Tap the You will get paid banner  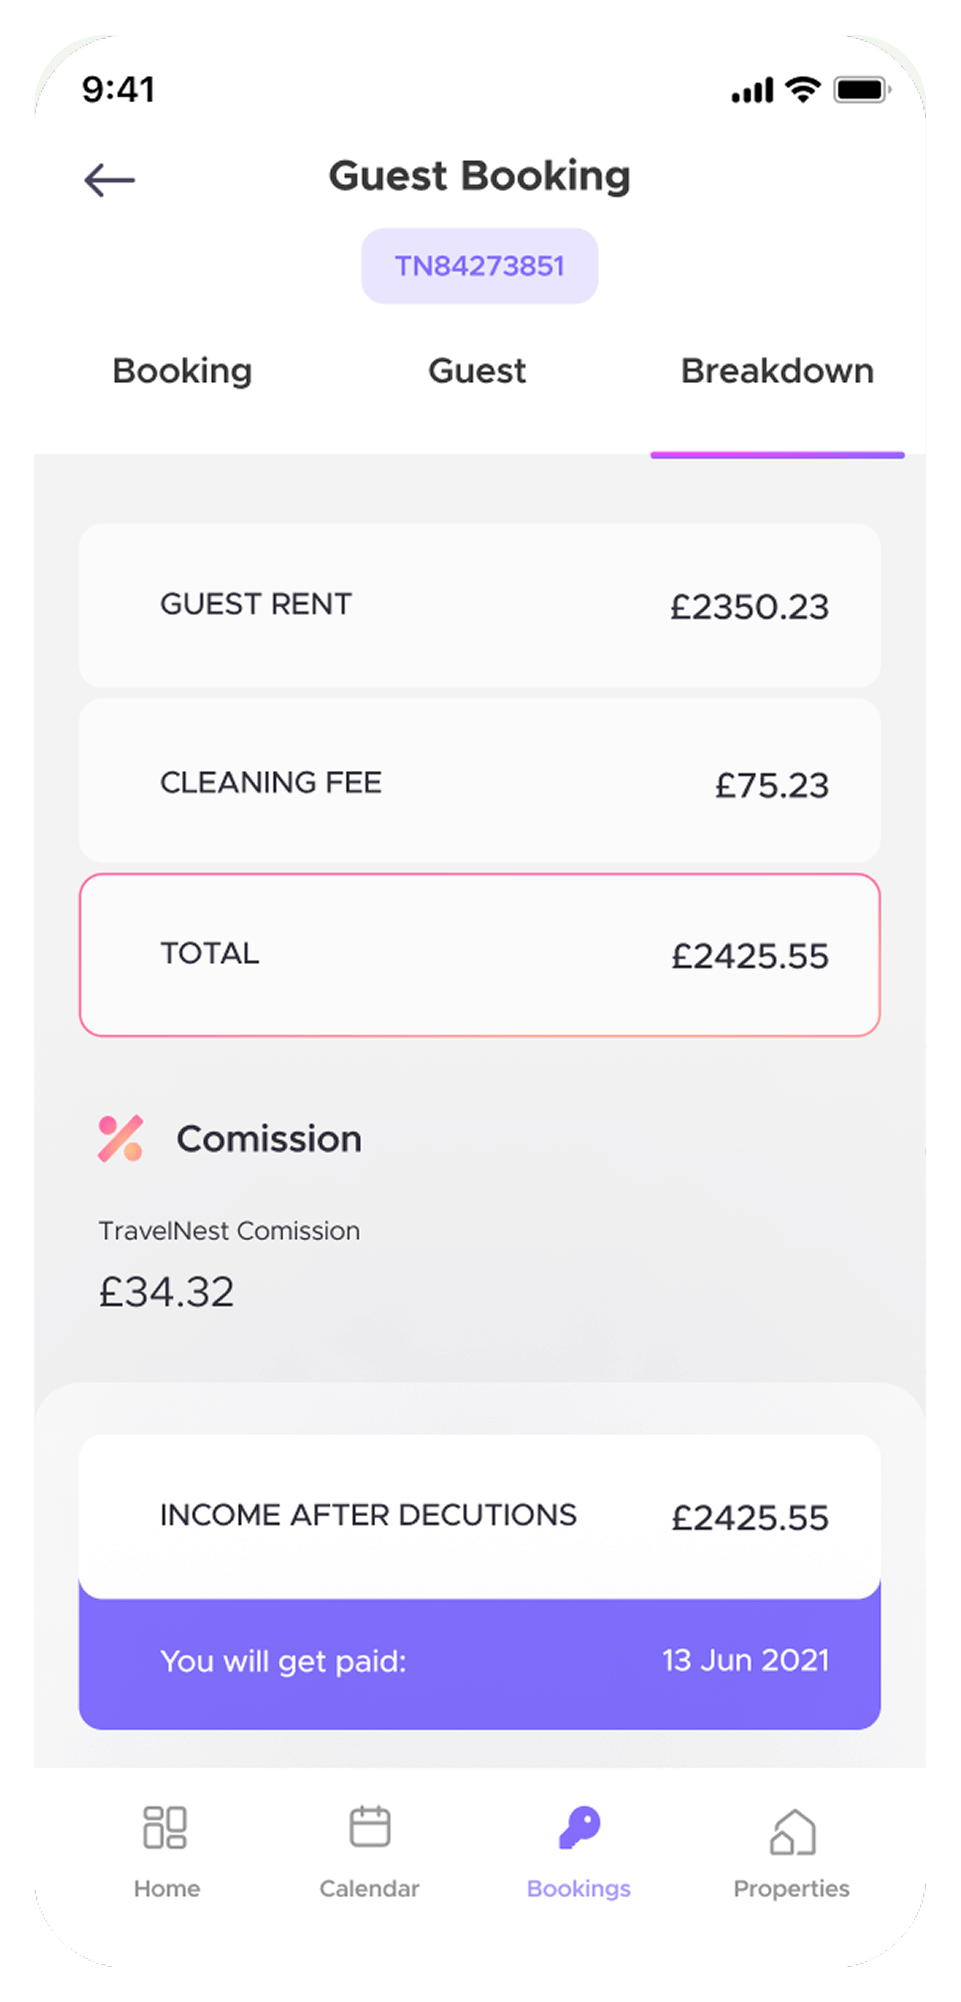coord(480,1661)
